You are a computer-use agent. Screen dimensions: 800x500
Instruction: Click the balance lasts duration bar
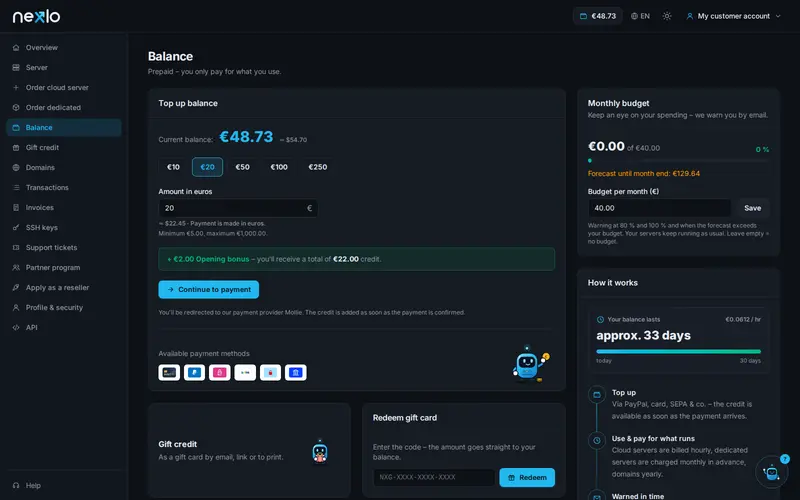(679, 352)
